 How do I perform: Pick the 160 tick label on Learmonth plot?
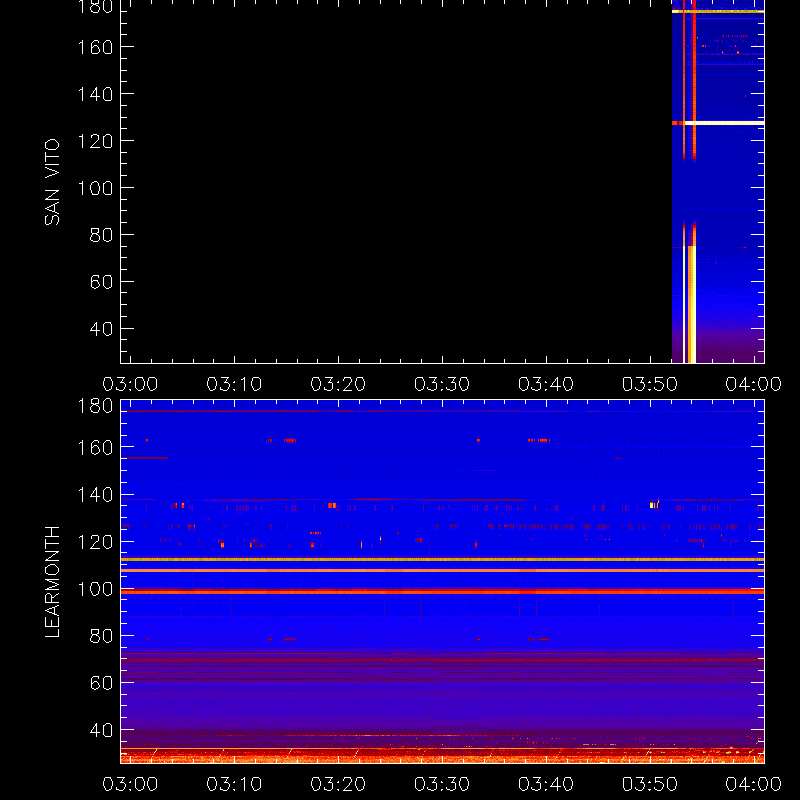coord(95,448)
